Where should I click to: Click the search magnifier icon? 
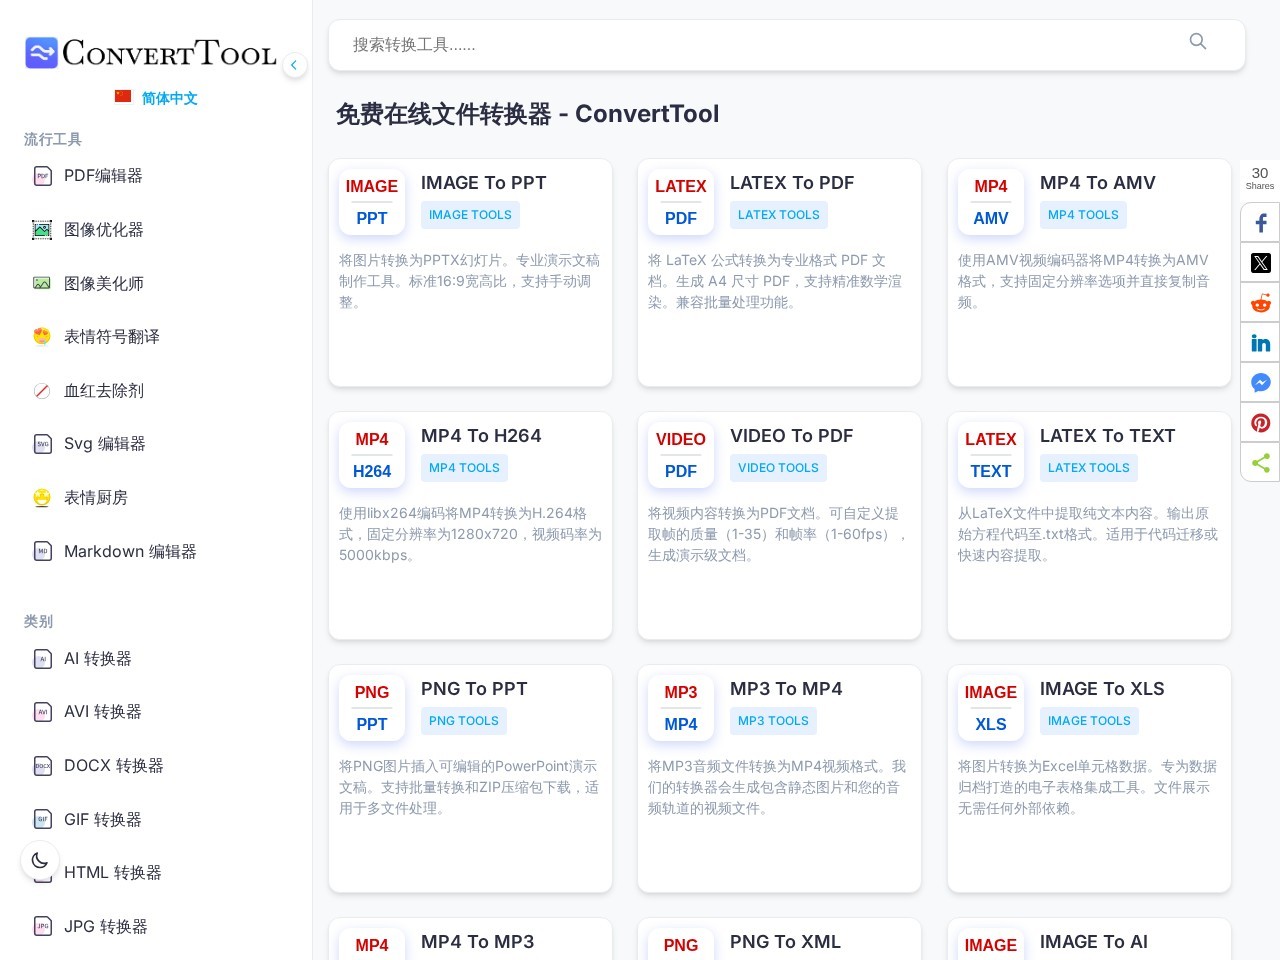[1197, 42]
